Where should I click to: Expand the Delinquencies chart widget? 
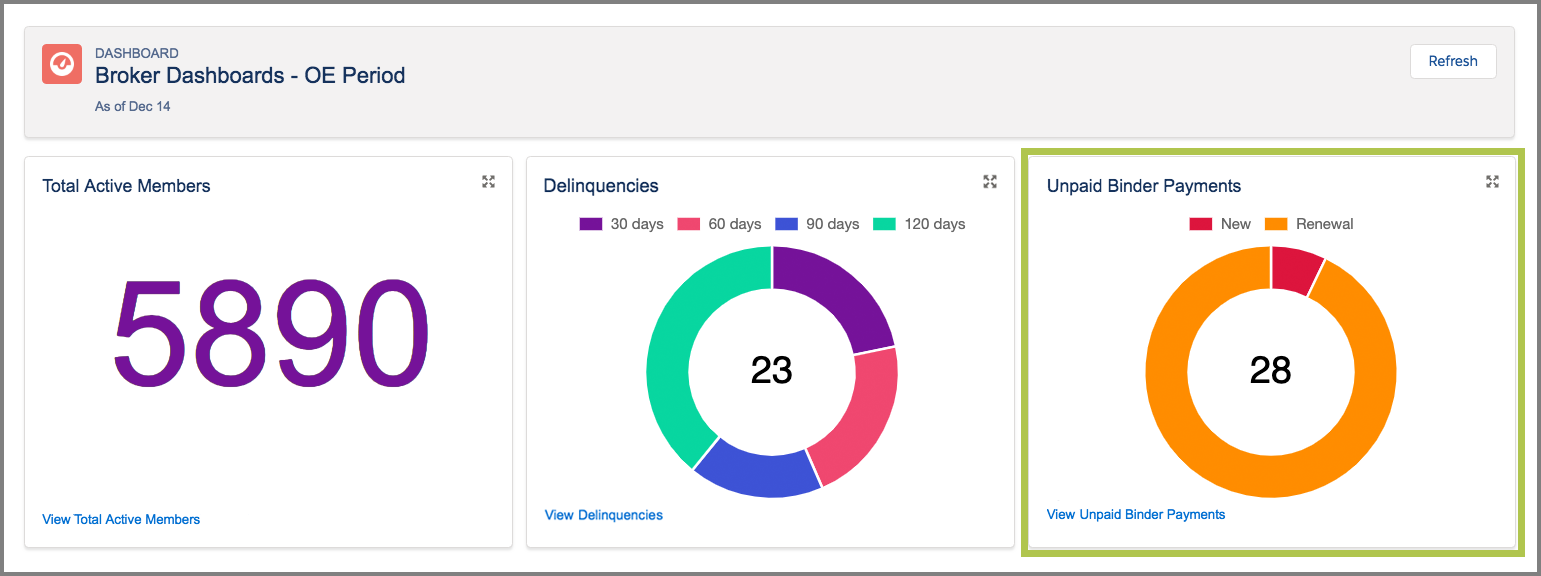tap(990, 181)
